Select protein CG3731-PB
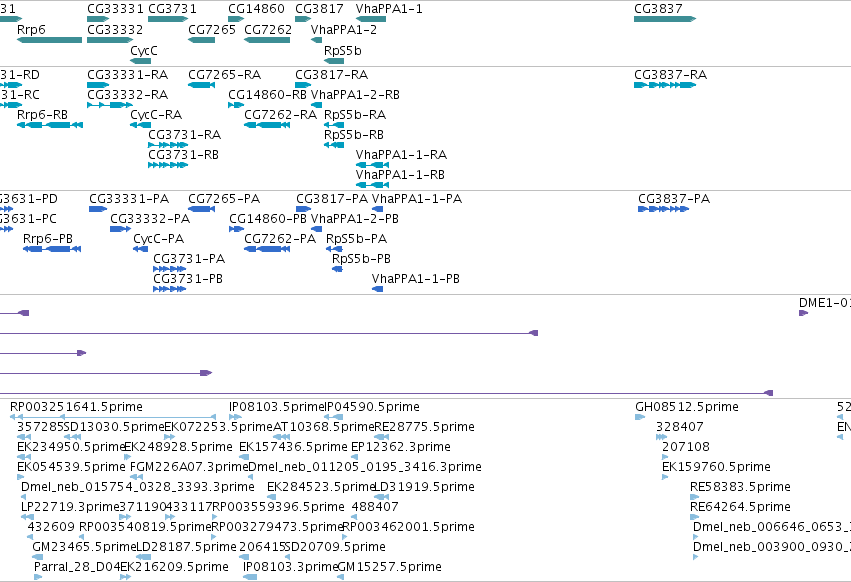851x582 pixels. [170, 289]
